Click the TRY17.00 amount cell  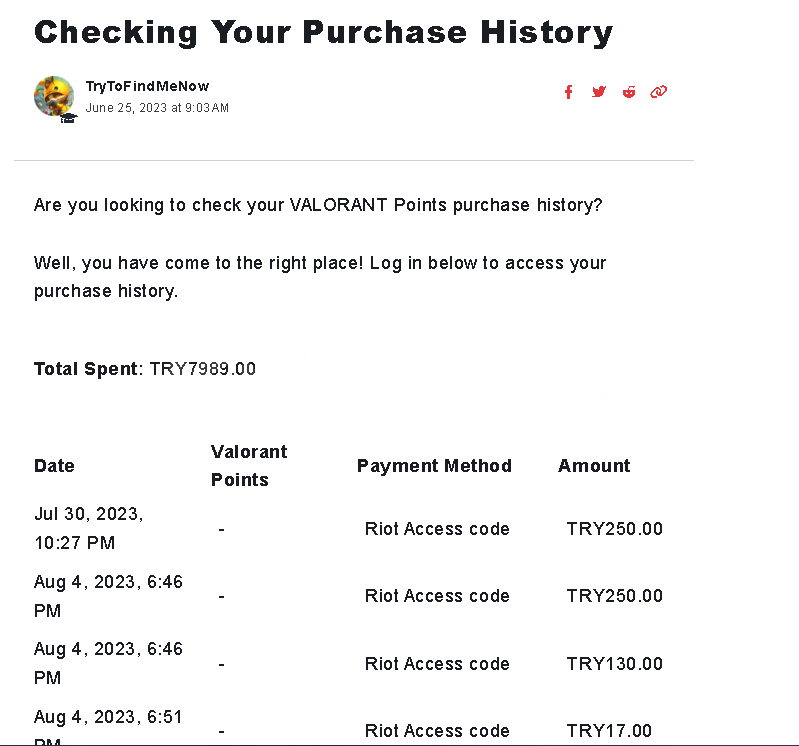click(x=609, y=731)
